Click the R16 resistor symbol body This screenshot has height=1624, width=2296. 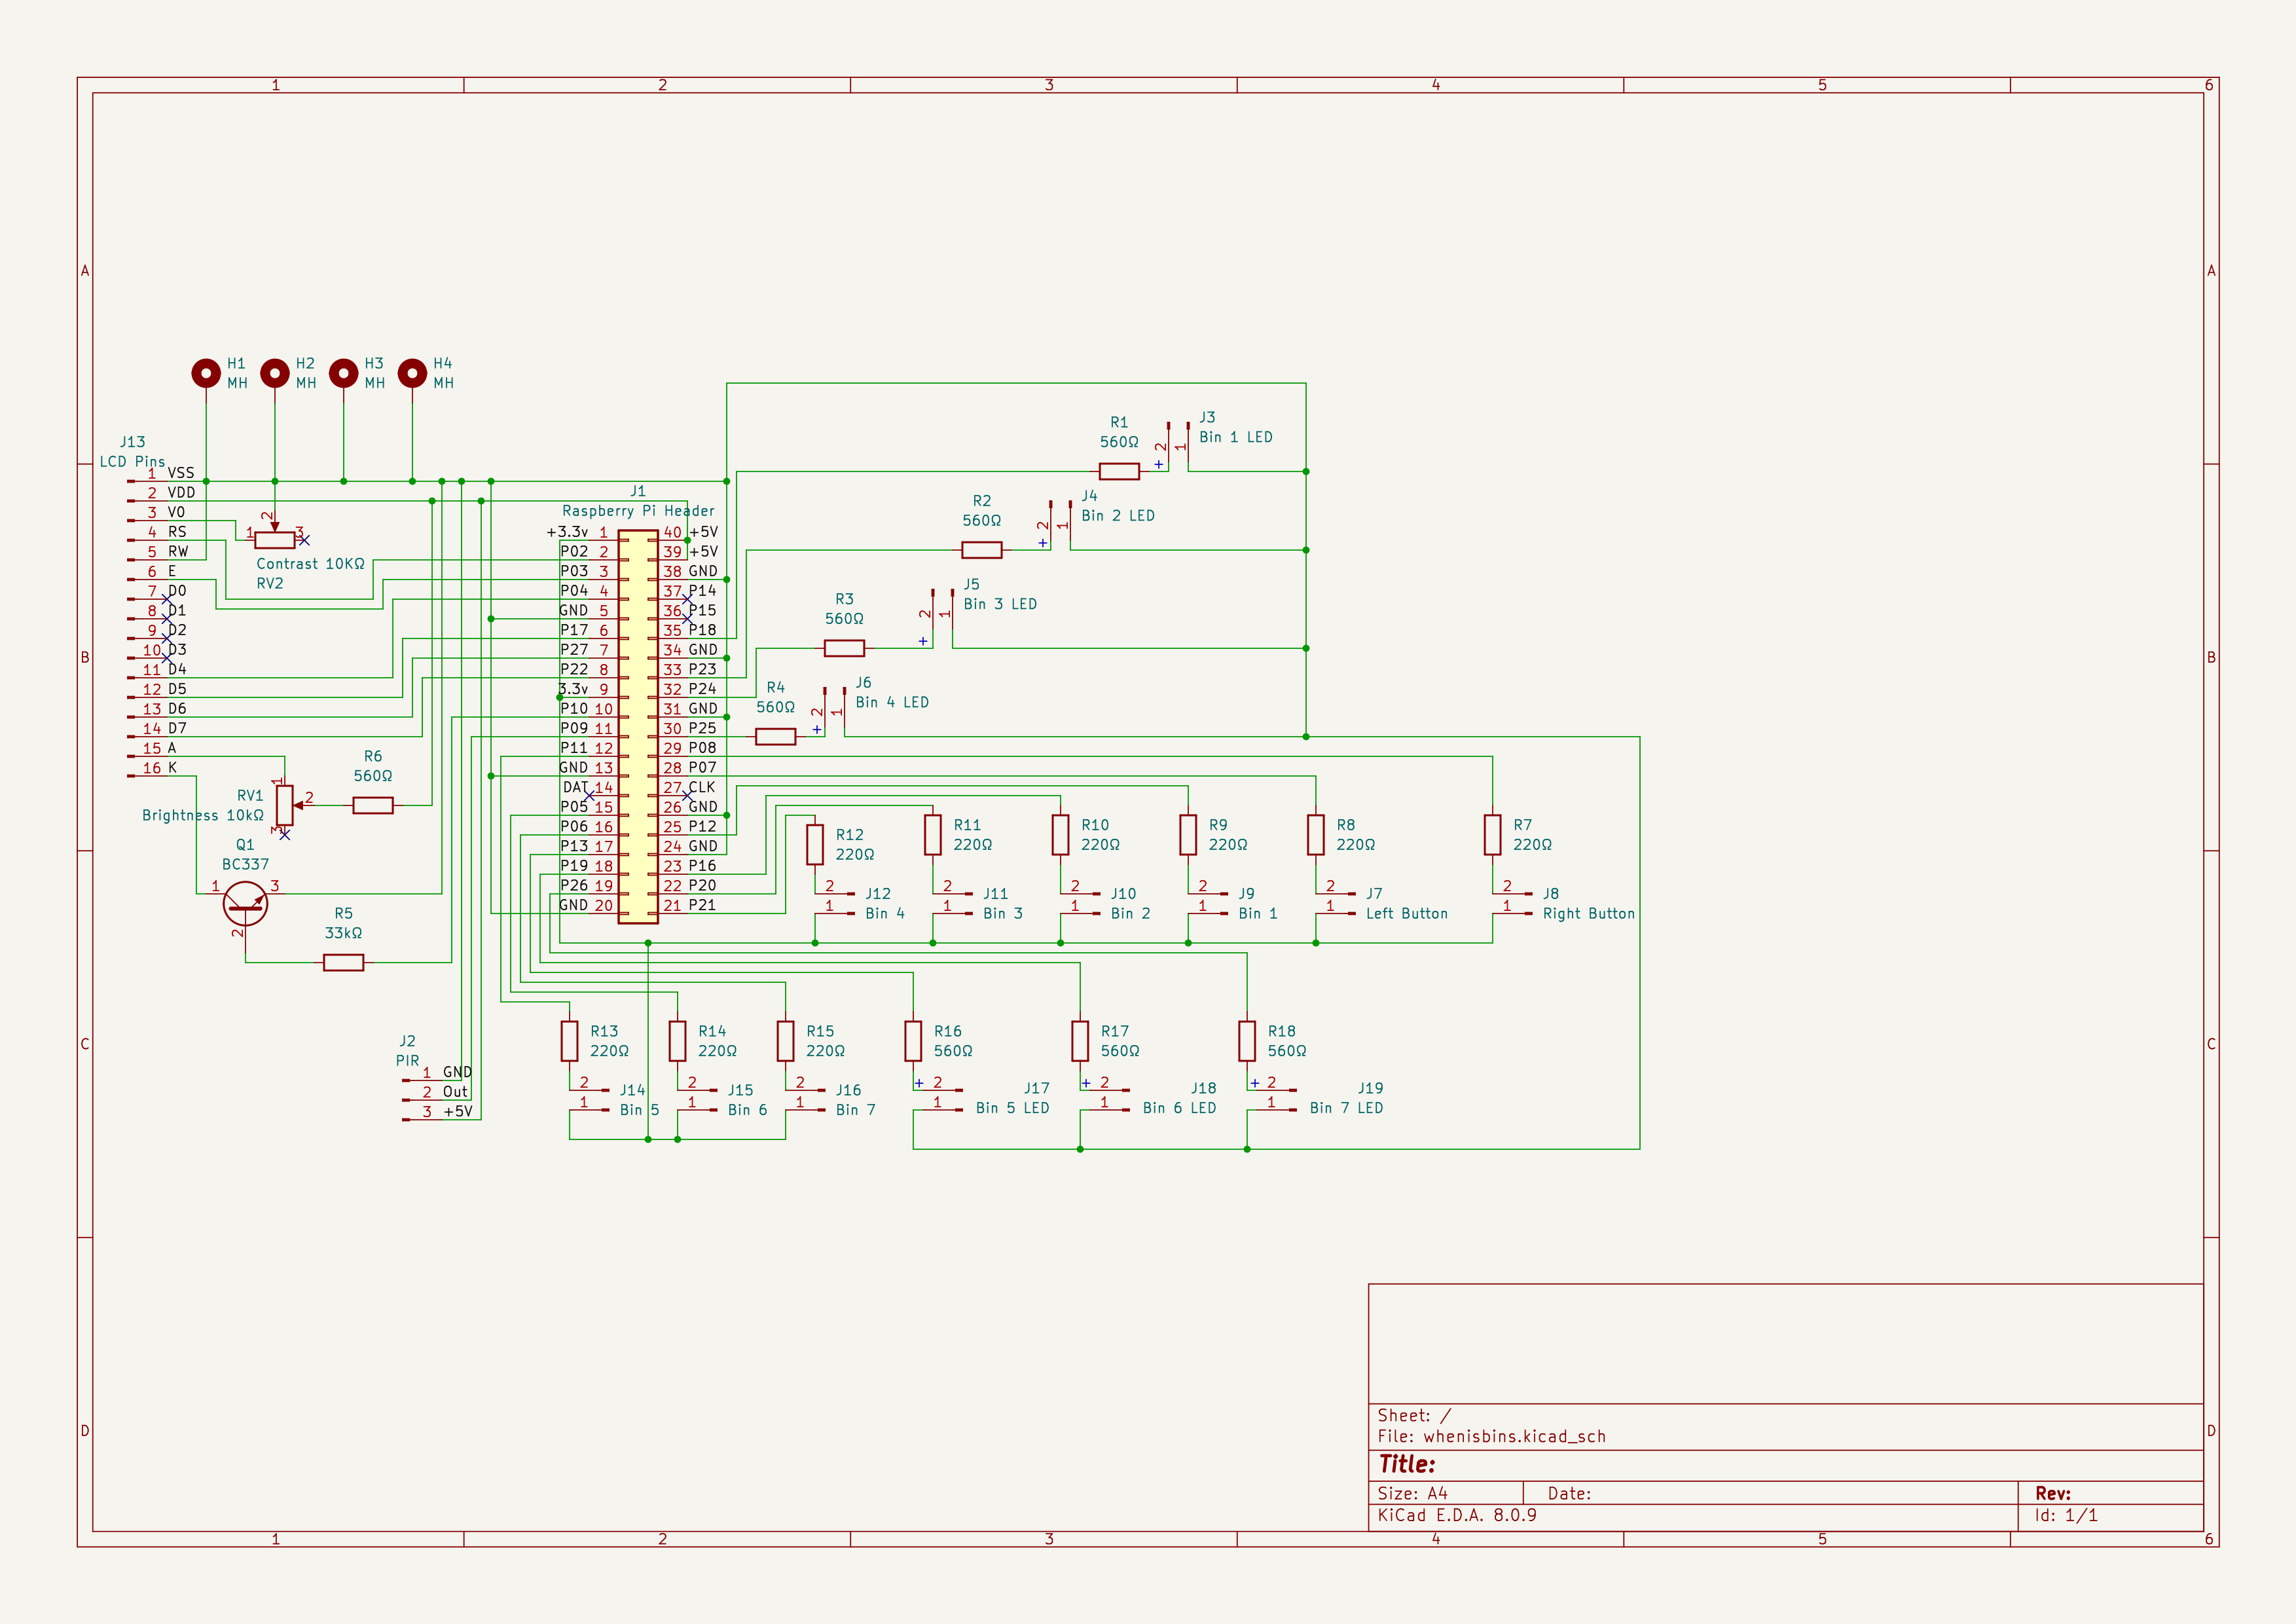[913, 1041]
